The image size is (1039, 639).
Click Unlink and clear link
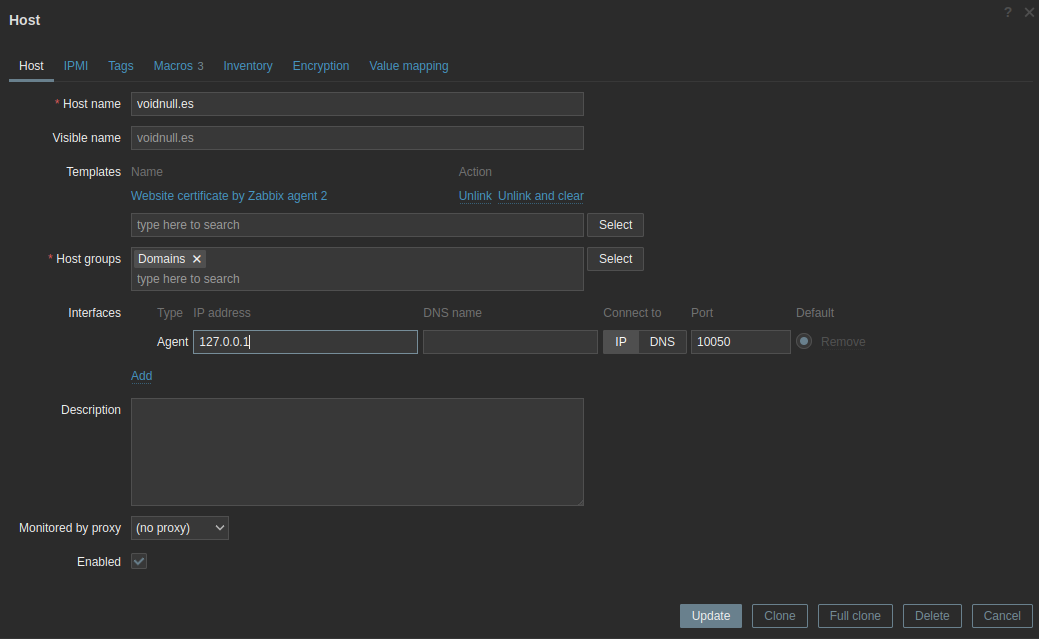coord(541,196)
